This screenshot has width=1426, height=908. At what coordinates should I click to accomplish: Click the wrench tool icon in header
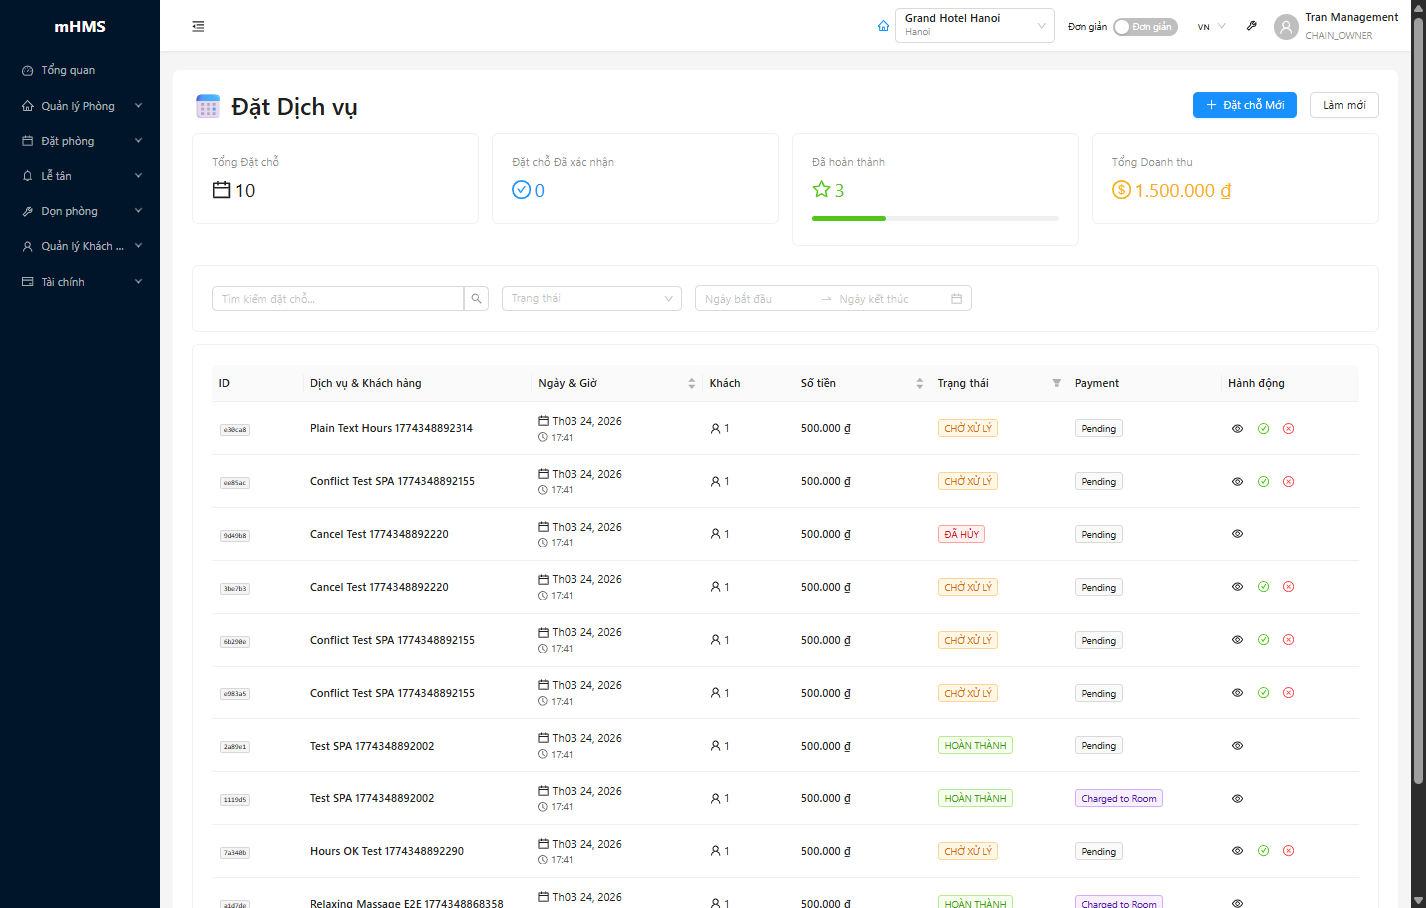[x=1251, y=26]
